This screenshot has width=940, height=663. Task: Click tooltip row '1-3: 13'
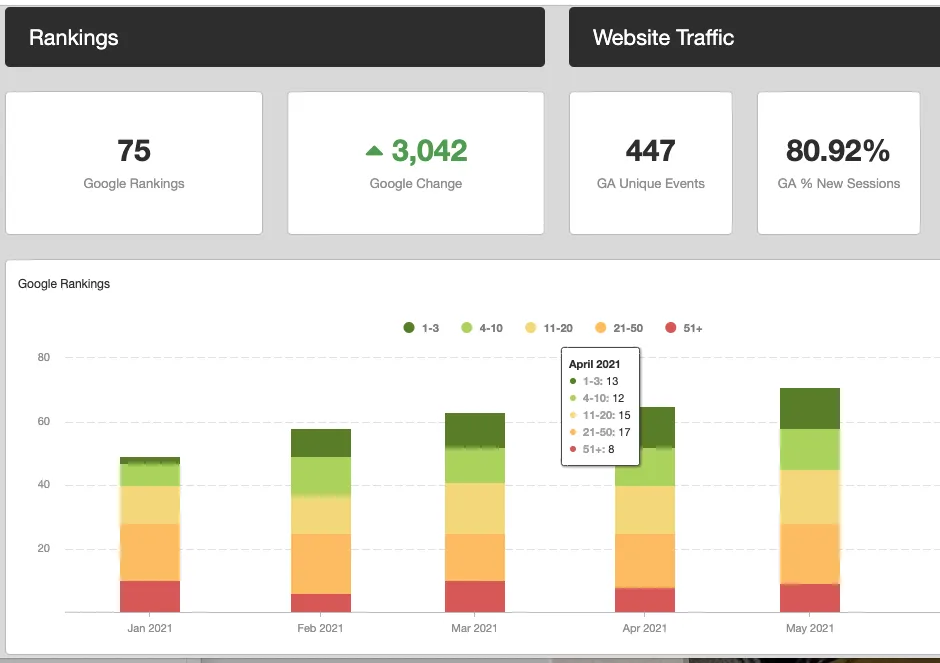(594, 381)
